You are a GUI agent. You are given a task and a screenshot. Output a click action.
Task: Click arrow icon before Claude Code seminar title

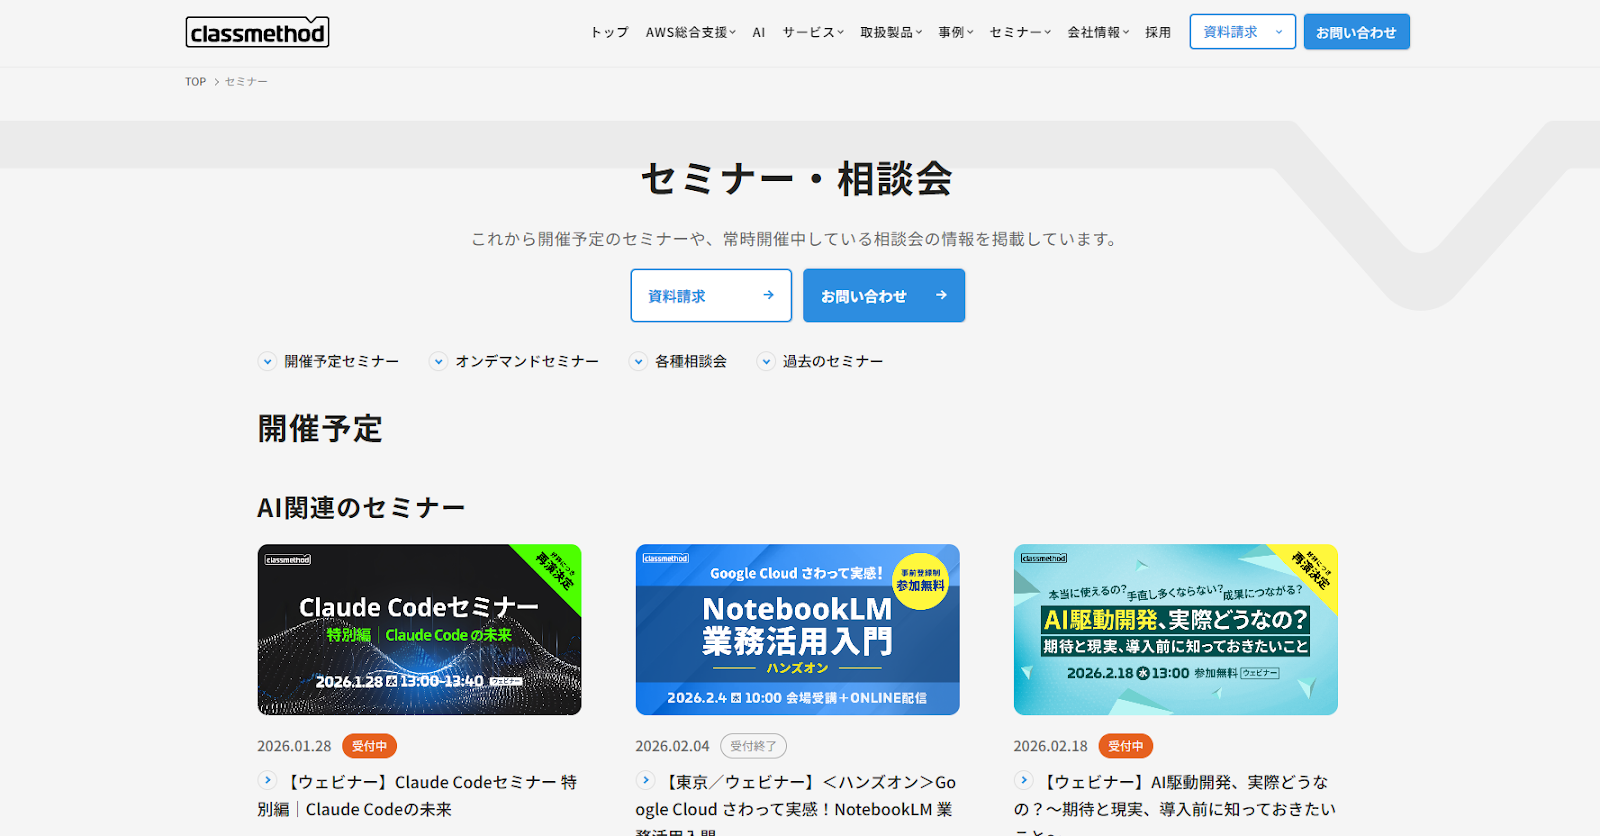267,780
